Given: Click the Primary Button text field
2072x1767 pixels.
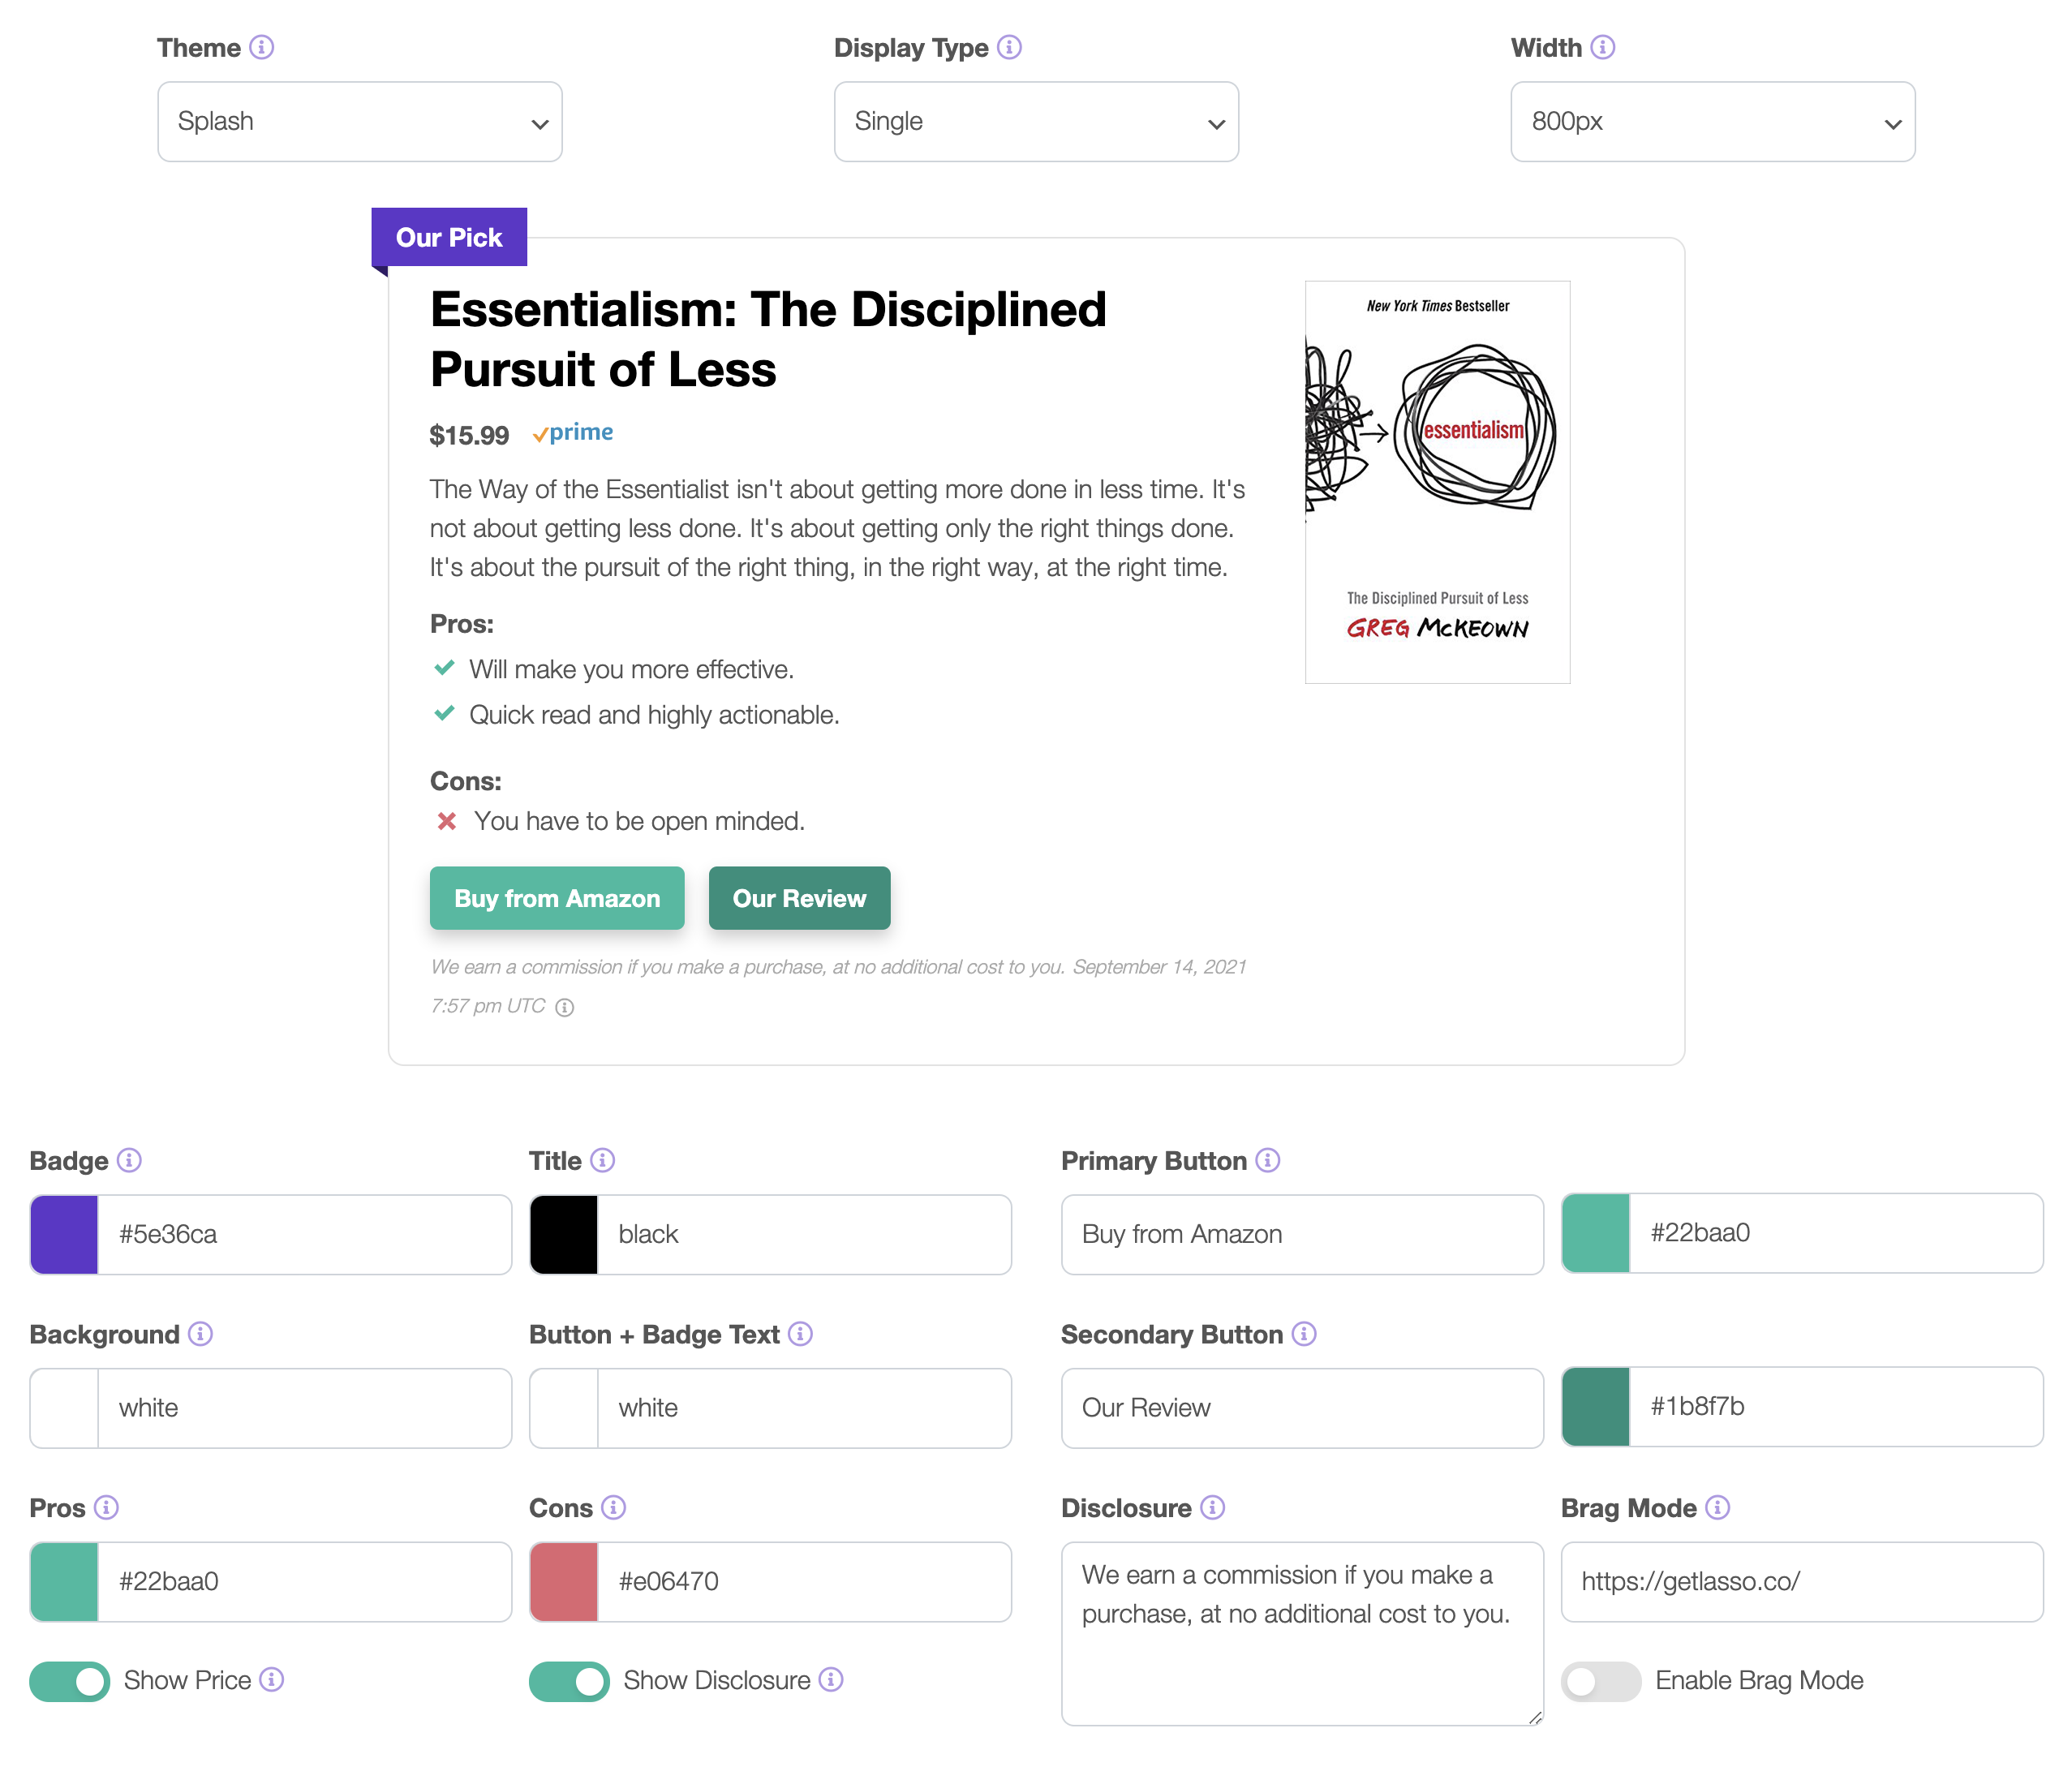Looking at the screenshot, I should pyautogui.click(x=1302, y=1234).
